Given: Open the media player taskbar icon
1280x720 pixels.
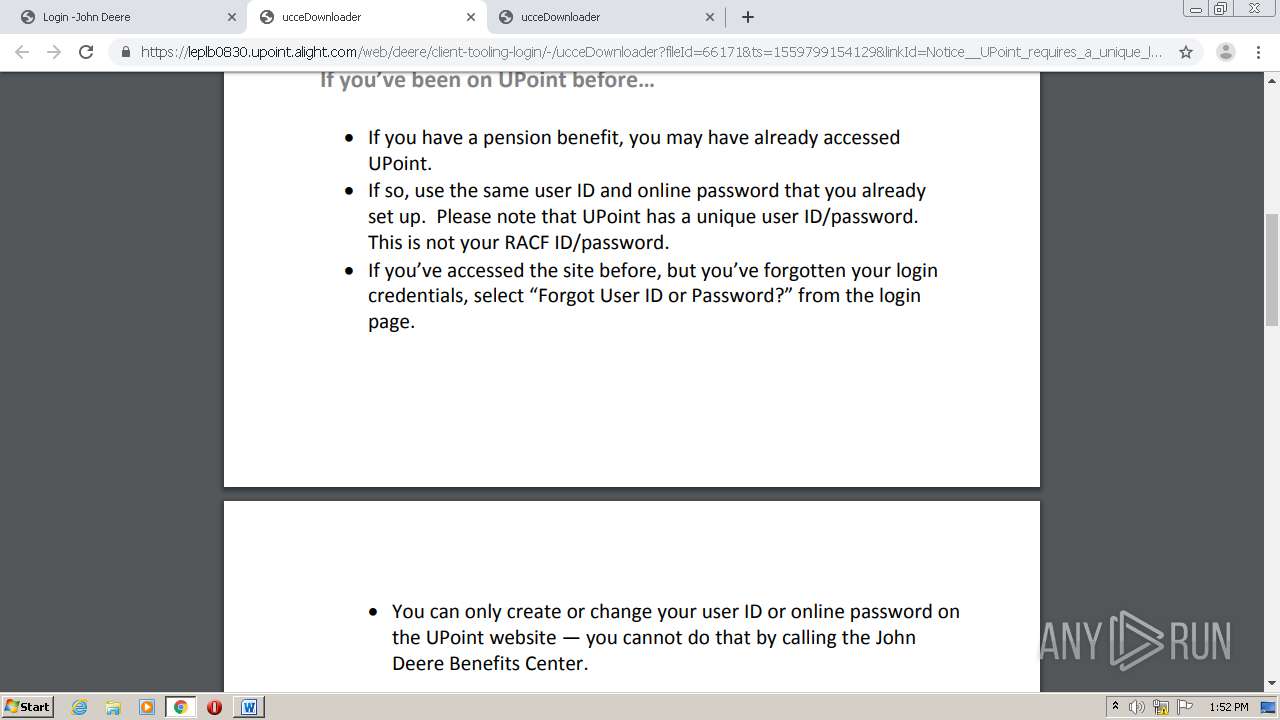Looking at the screenshot, I should [x=147, y=707].
